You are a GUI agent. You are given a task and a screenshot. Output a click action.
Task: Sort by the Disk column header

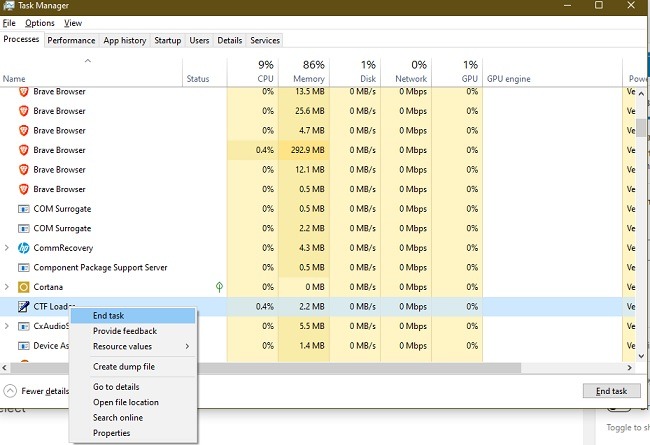tap(355, 72)
